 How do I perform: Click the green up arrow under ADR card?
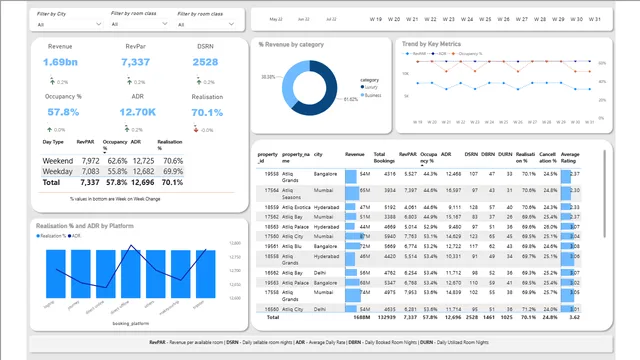(127, 129)
